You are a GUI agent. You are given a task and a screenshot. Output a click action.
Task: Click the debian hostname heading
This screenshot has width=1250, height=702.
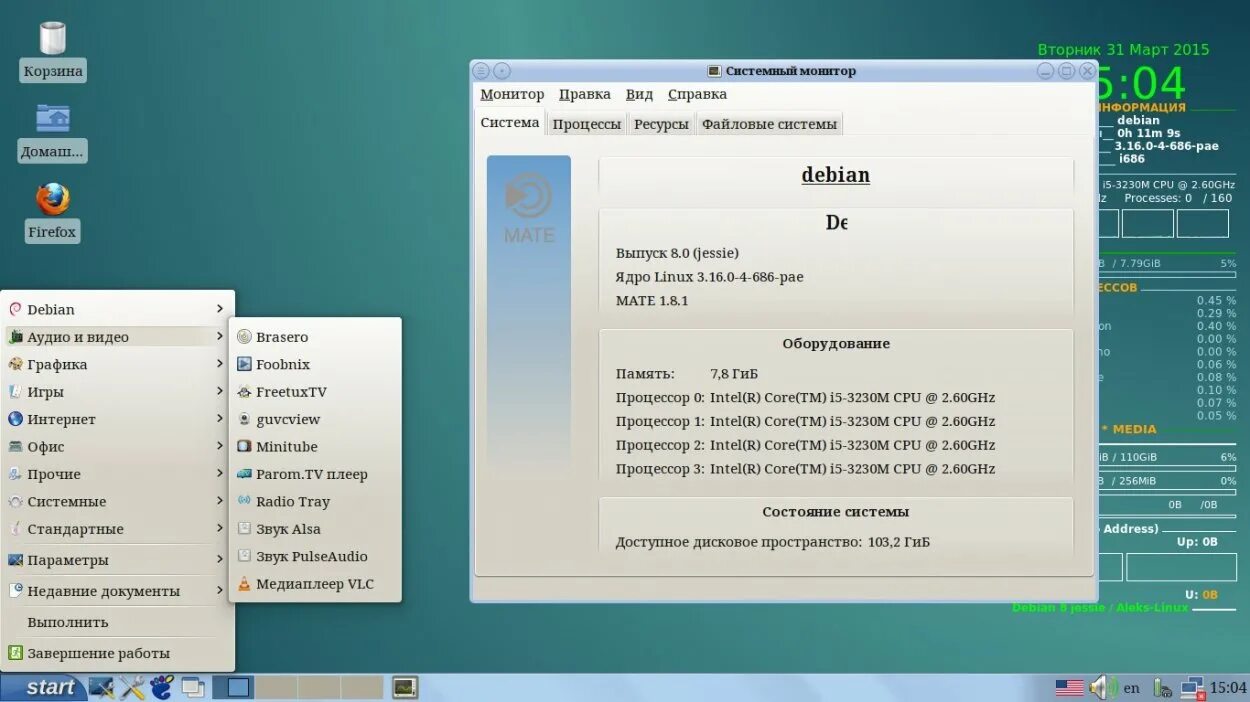tap(836, 175)
